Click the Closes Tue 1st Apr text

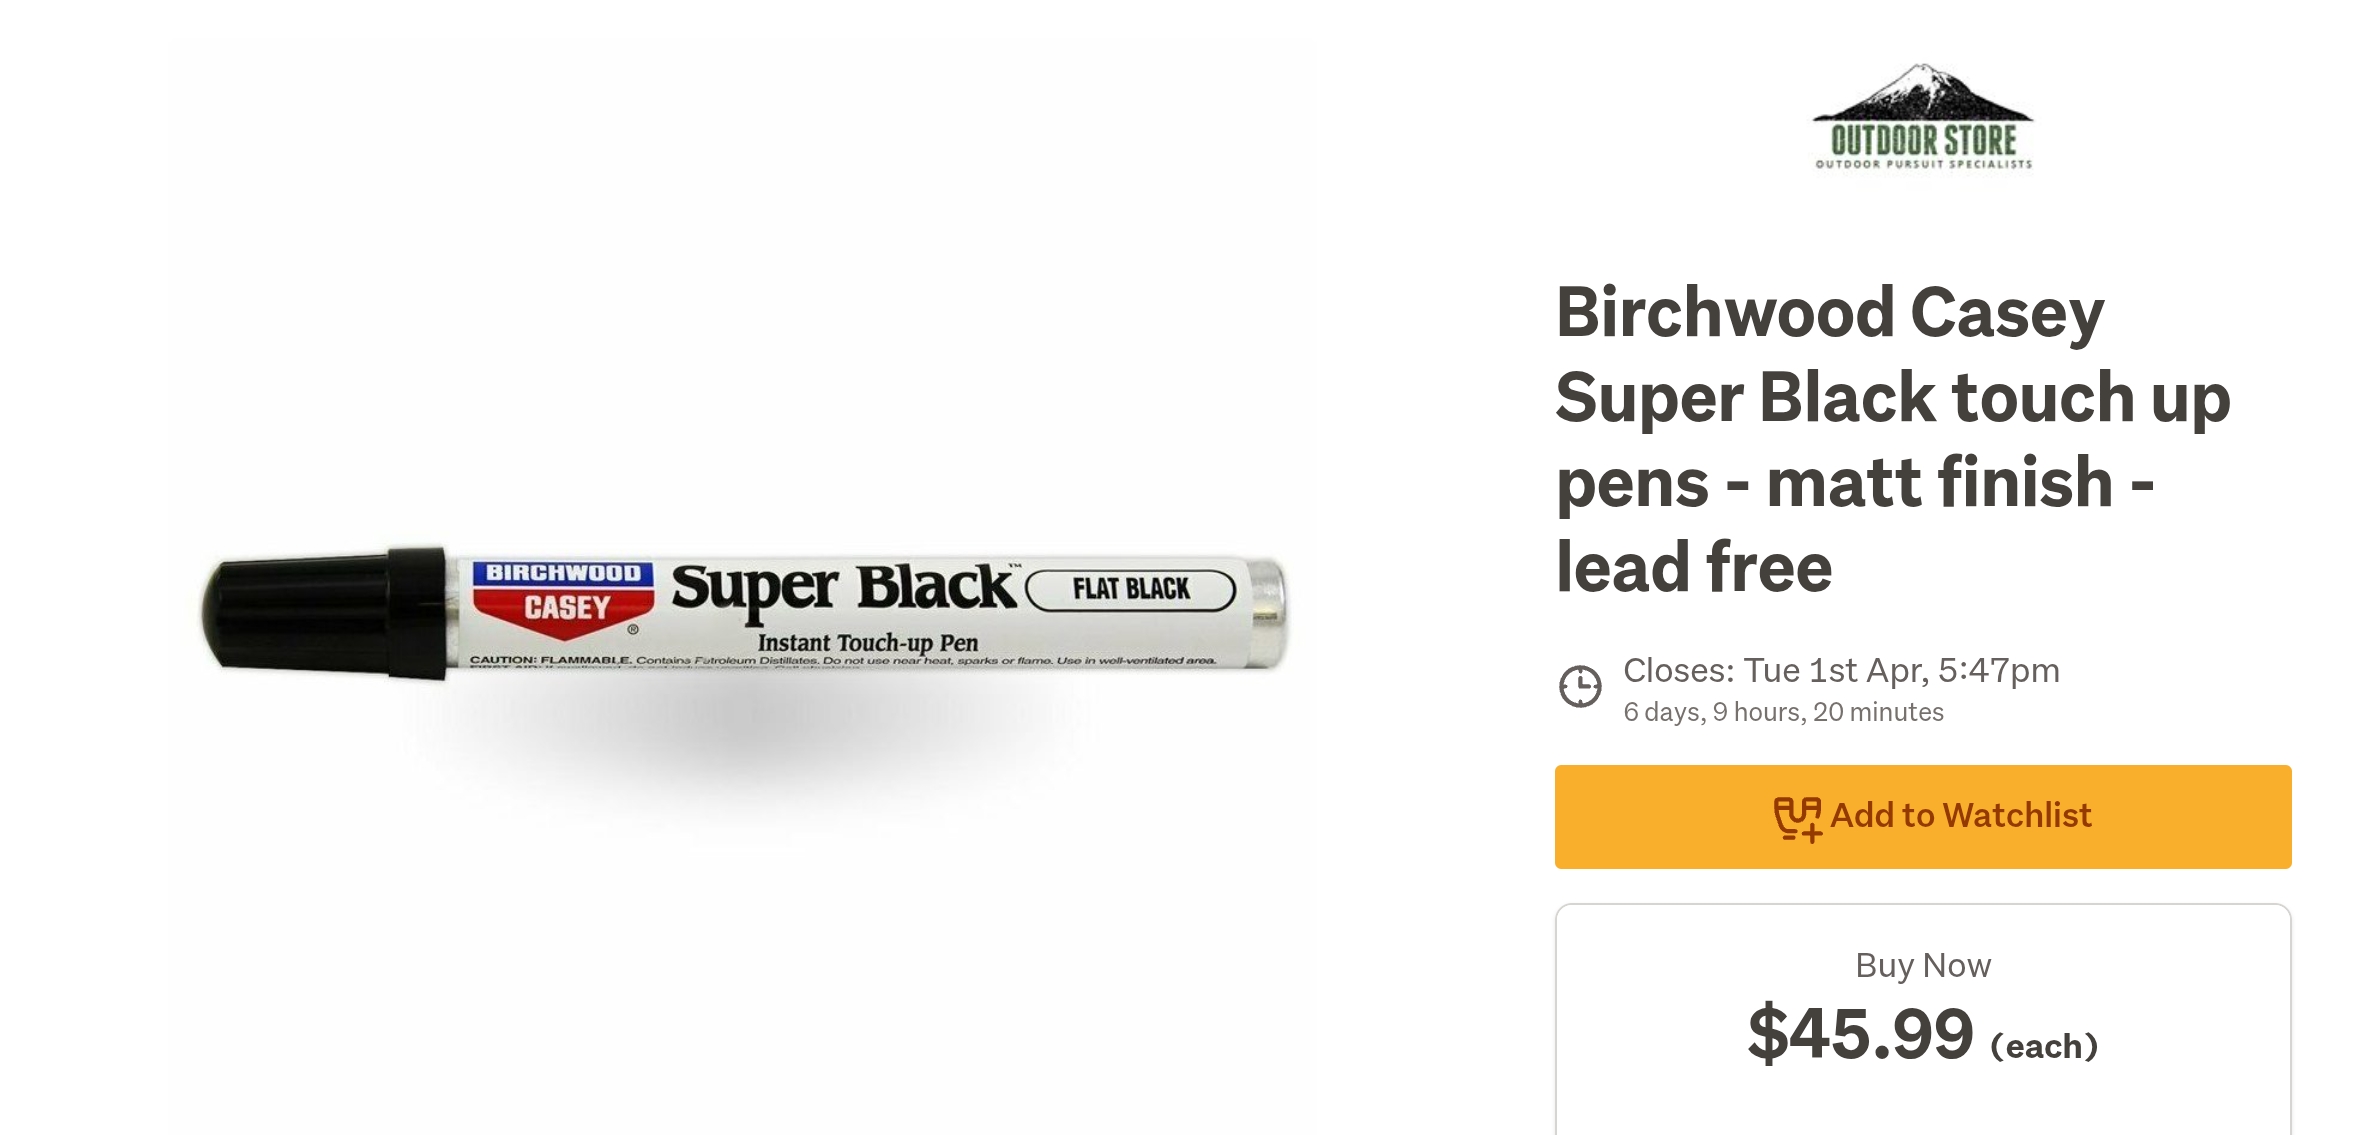1841,670
